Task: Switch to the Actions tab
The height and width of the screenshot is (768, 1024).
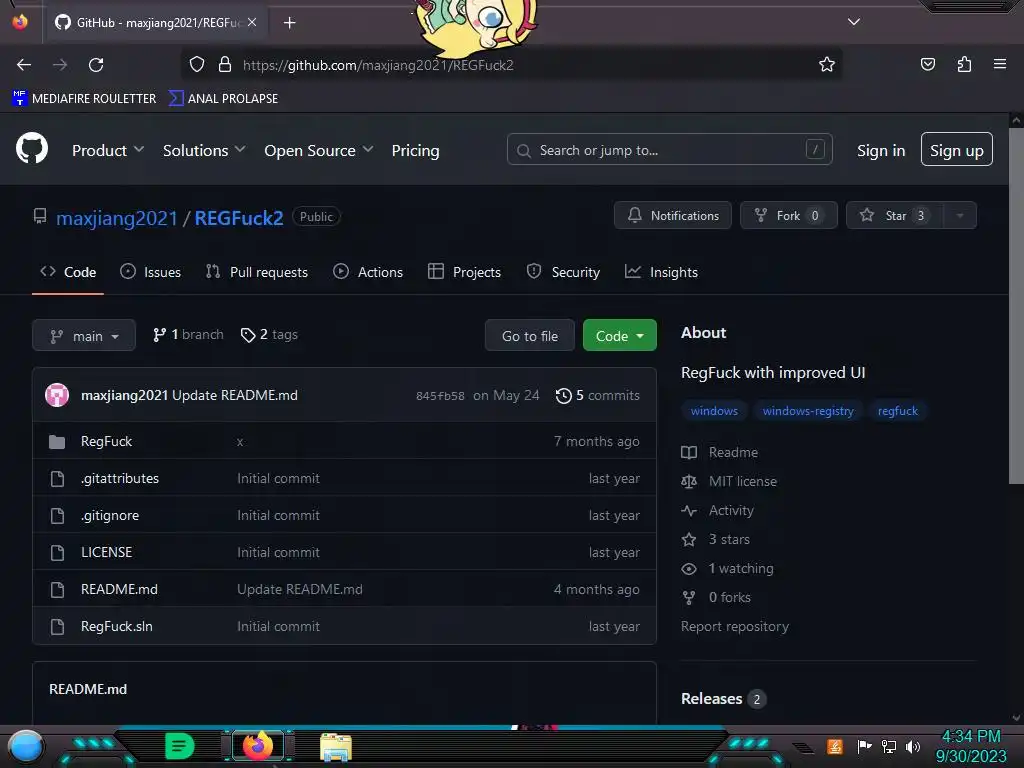Action: [x=368, y=272]
